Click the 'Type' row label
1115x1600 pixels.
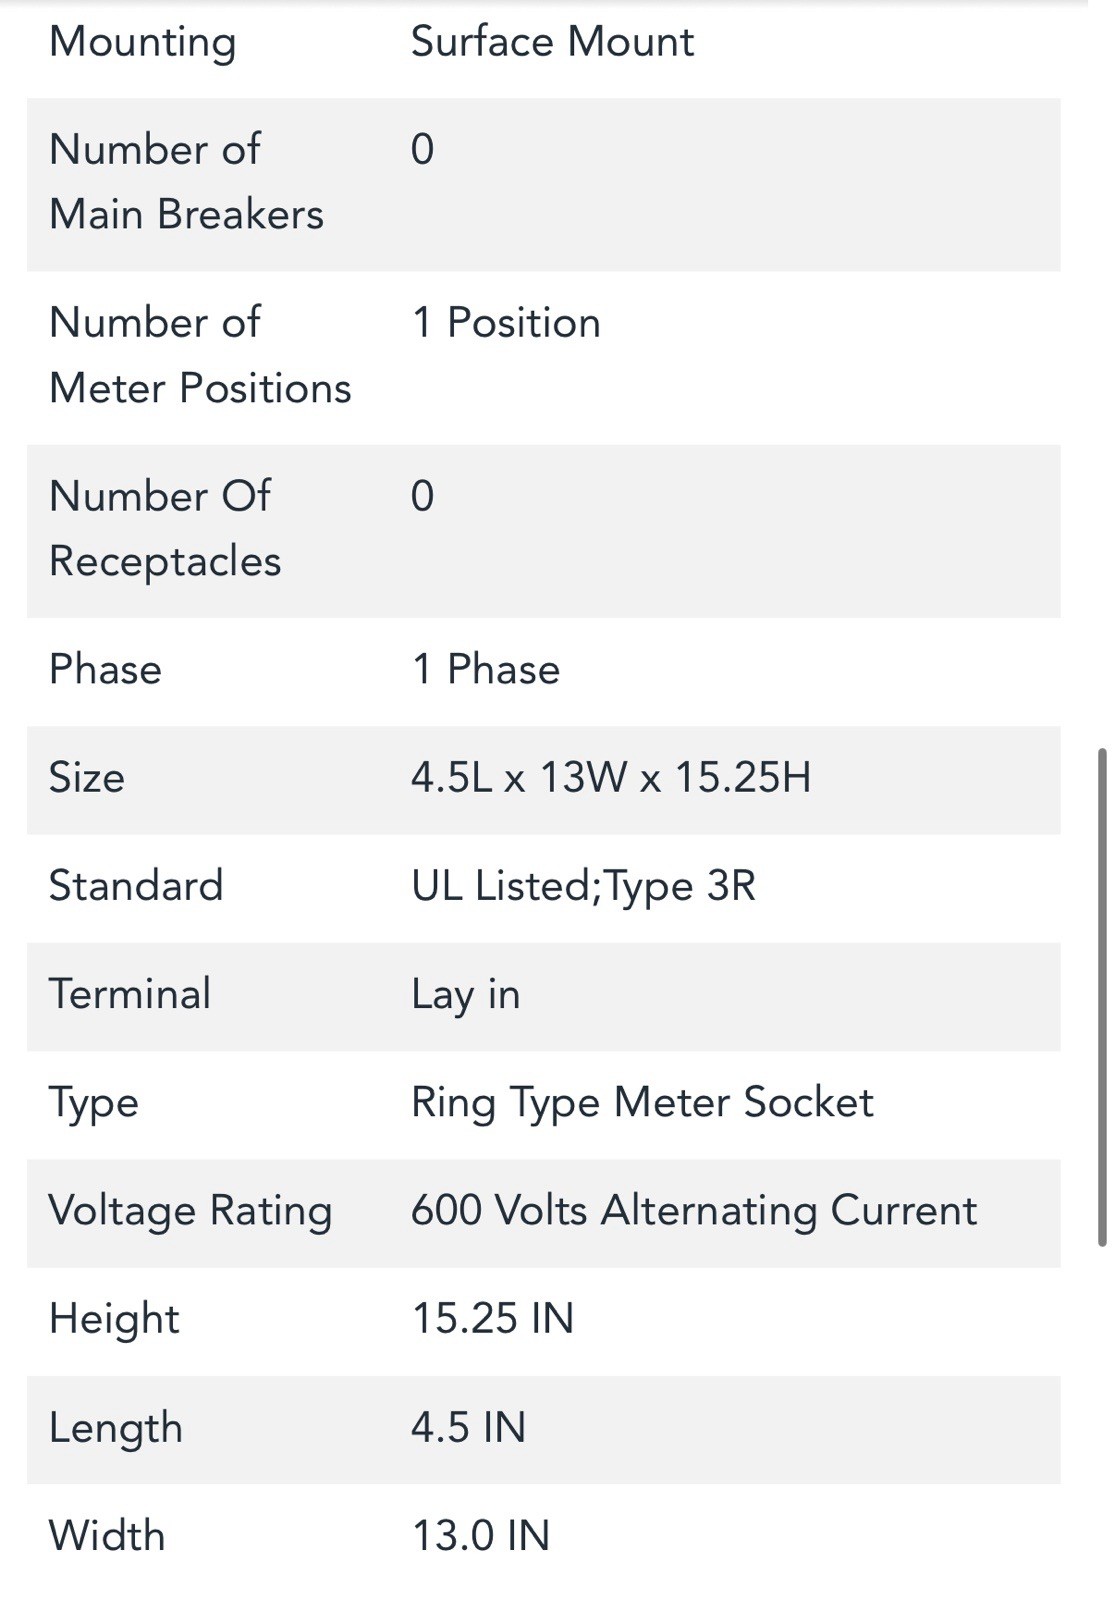tap(94, 1103)
